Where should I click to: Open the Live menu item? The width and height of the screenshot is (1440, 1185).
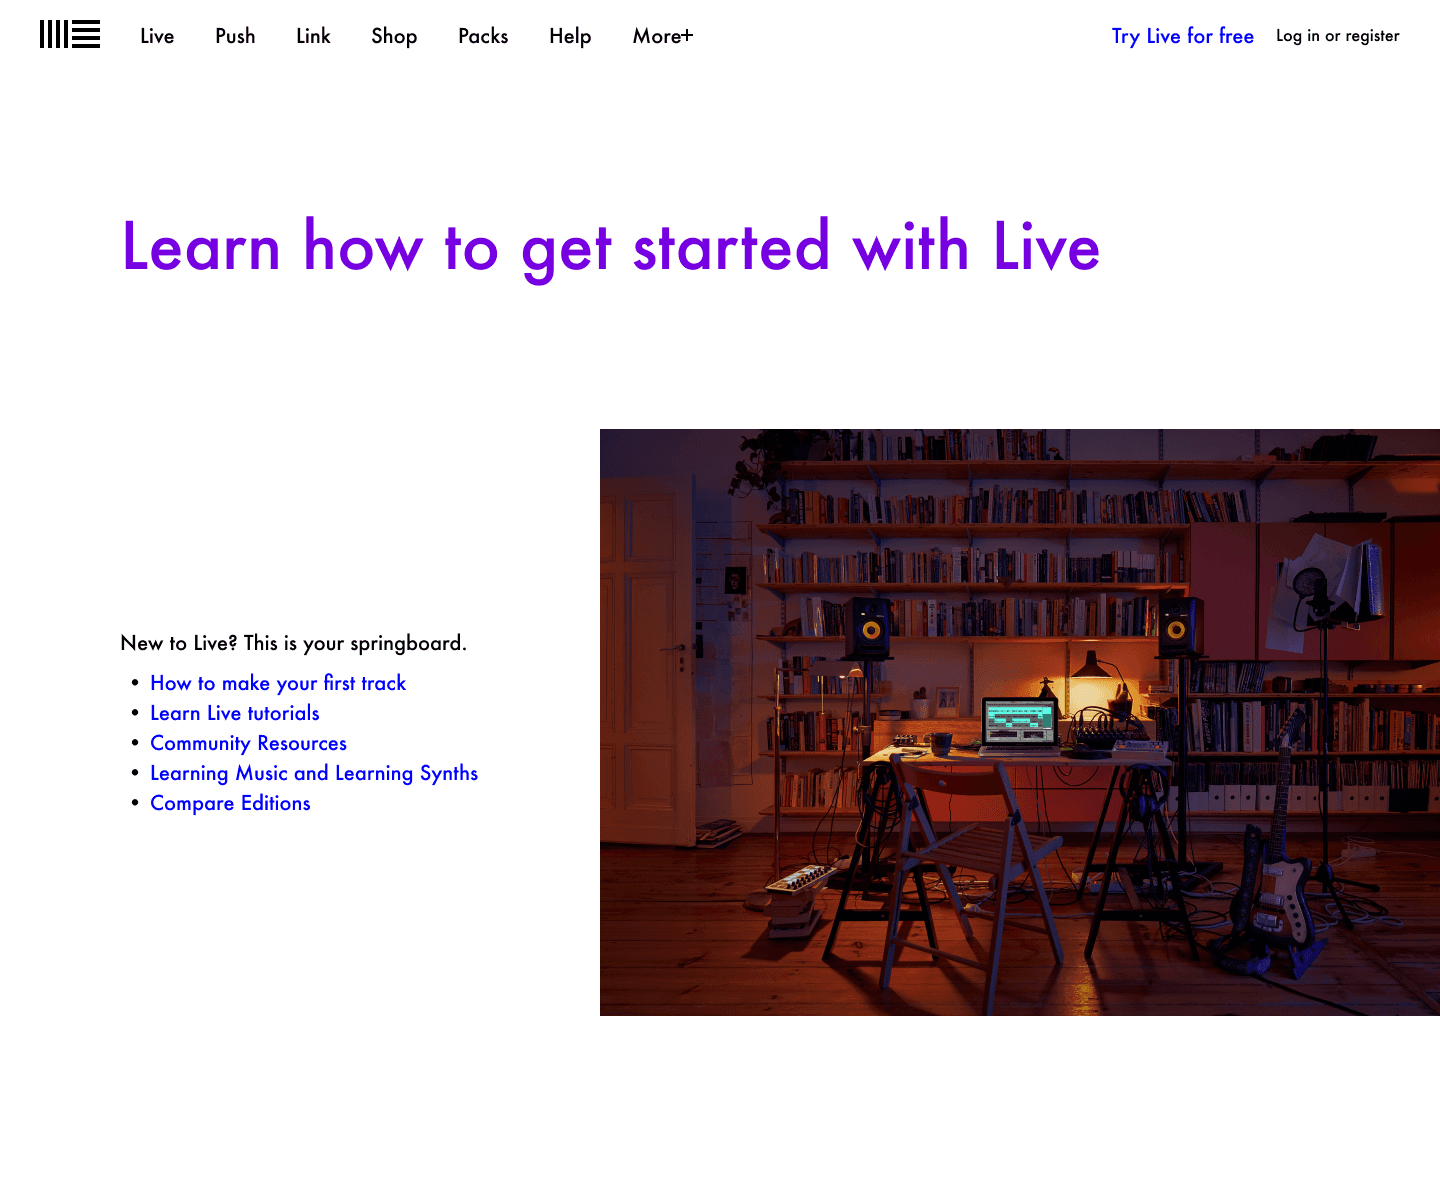(157, 36)
